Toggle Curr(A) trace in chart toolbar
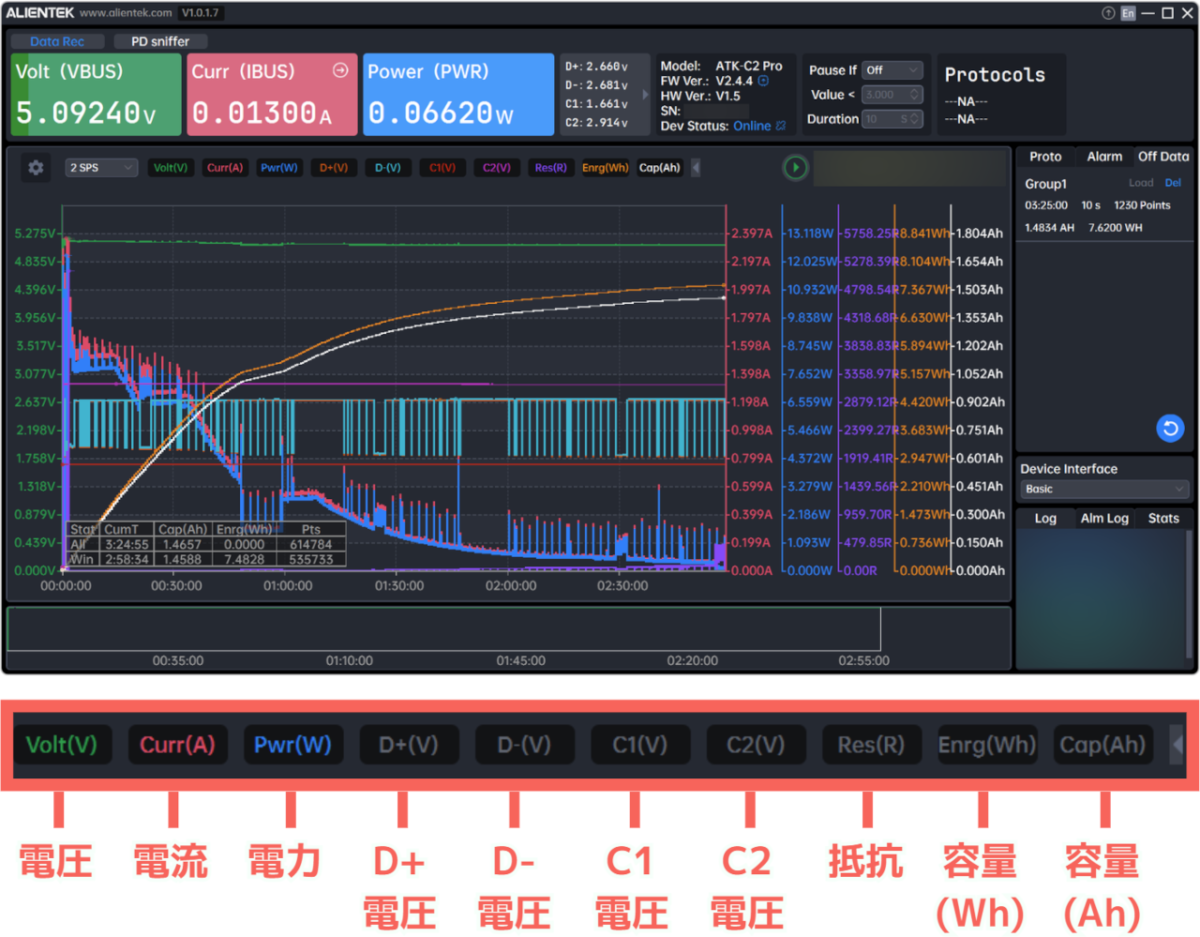Screen dimensions: 1200x937 point(225,168)
